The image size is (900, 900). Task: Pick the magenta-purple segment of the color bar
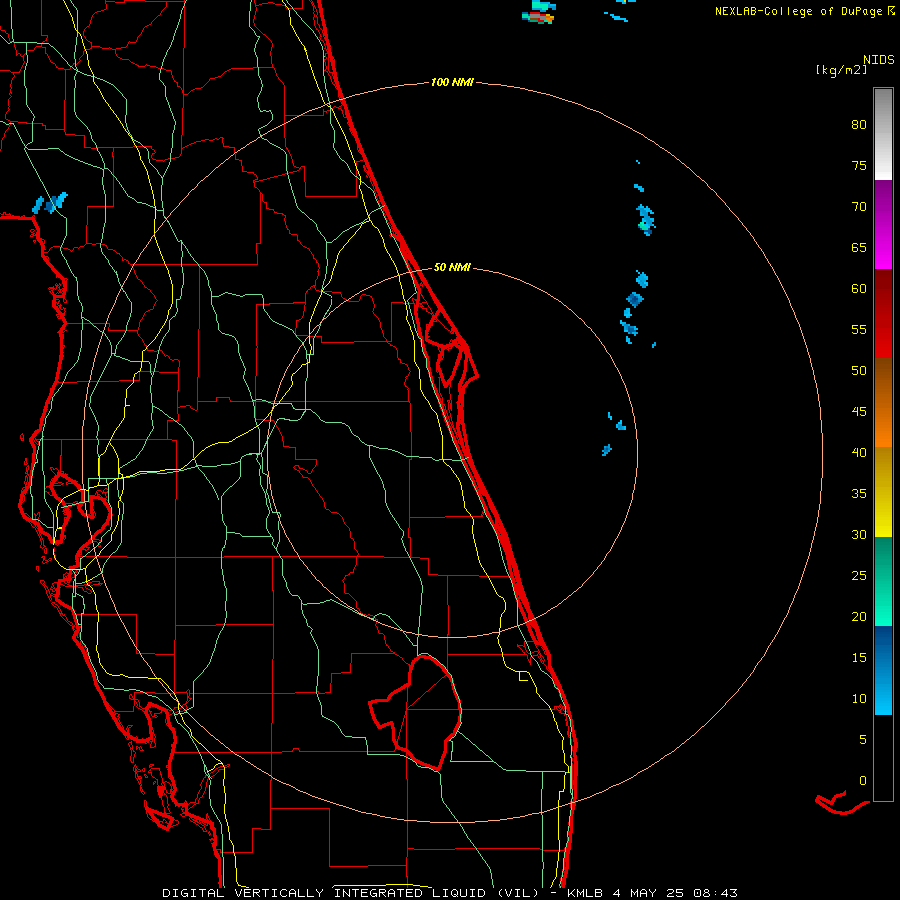click(x=883, y=224)
